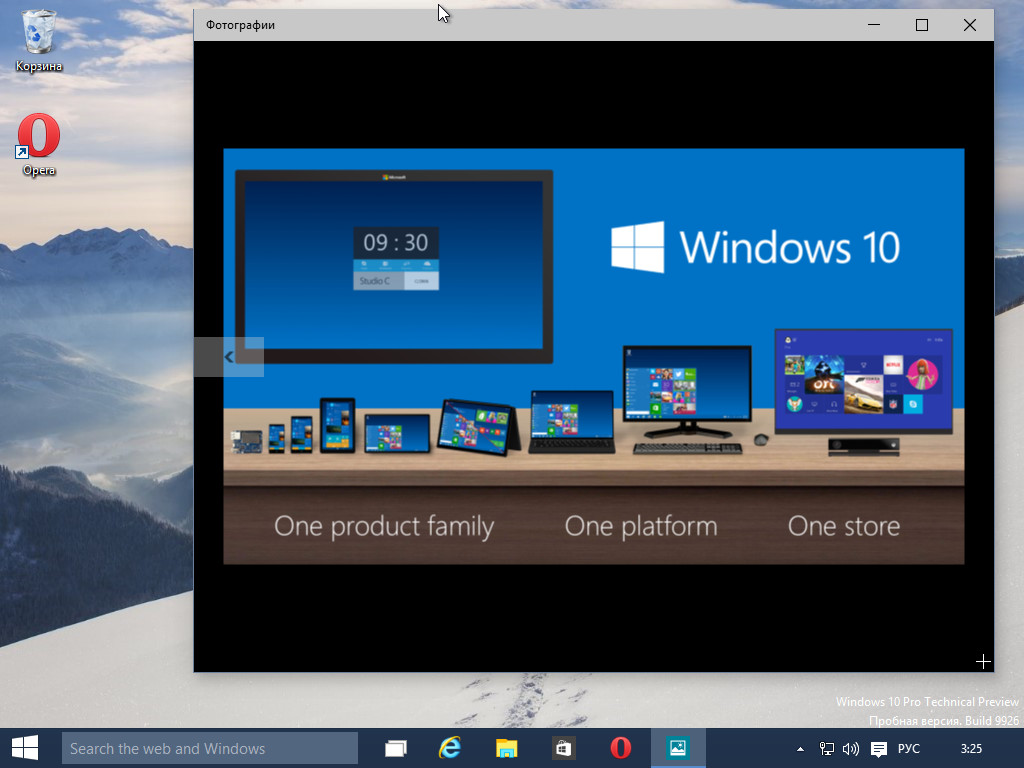Show hidden tray icons arrow
This screenshot has height=768, width=1024.
coord(800,749)
